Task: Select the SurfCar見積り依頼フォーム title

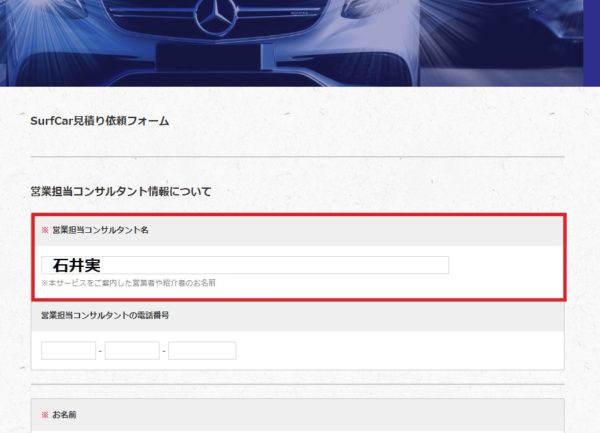Action: 99,121
